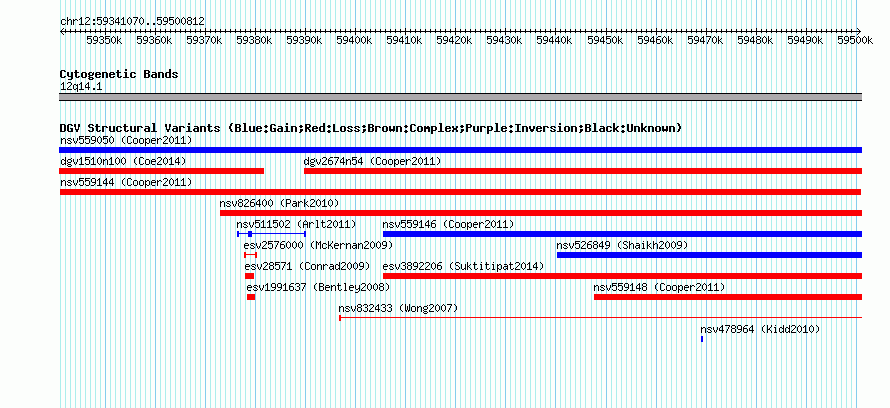Screen dimensions: 890x408
Task: Click the 12q14.1 cytogenetic band bar
Action: (x=461, y=97)
